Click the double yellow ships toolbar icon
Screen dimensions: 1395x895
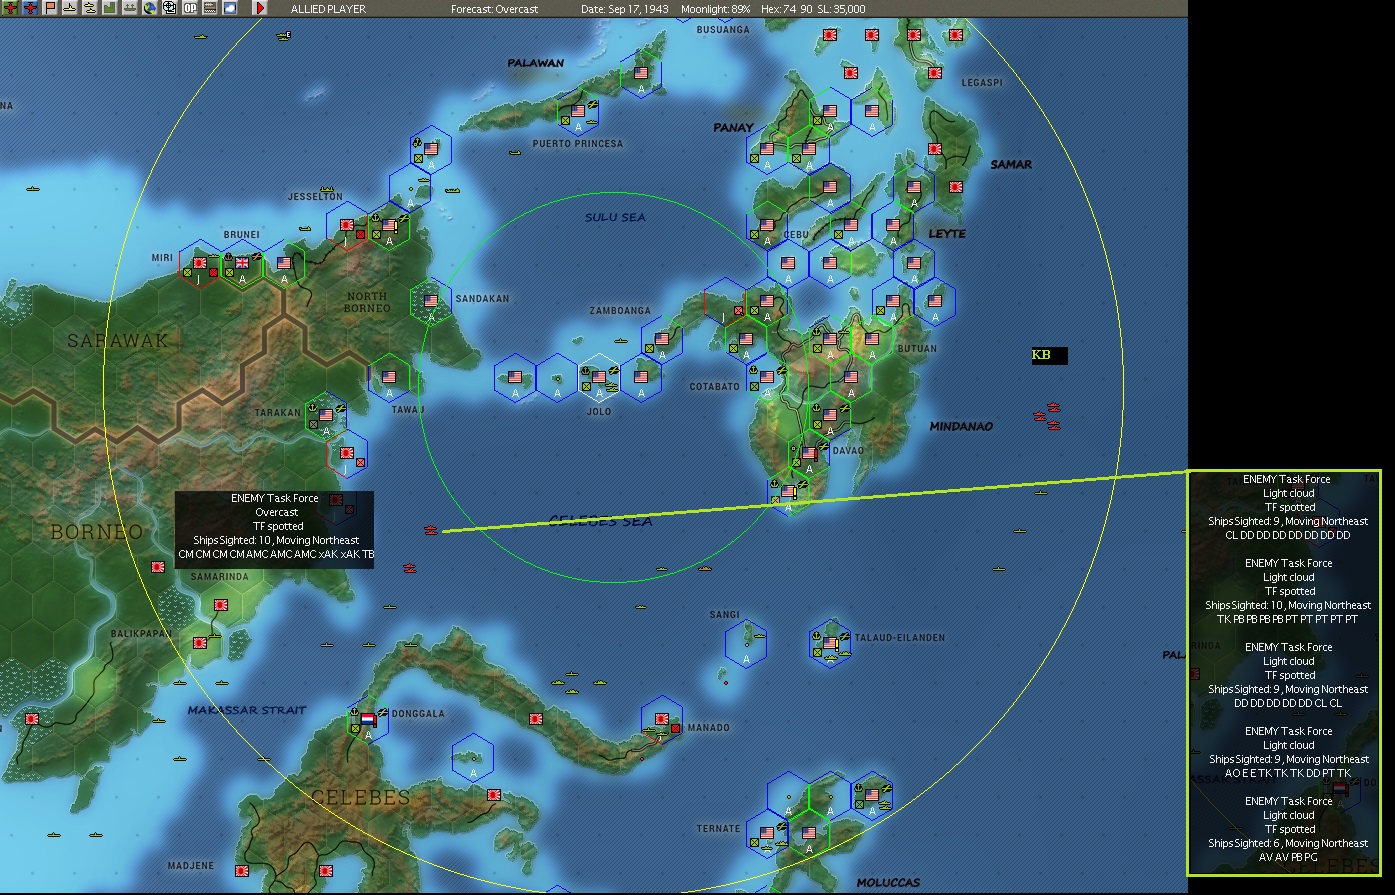click(x=89, y=8)
